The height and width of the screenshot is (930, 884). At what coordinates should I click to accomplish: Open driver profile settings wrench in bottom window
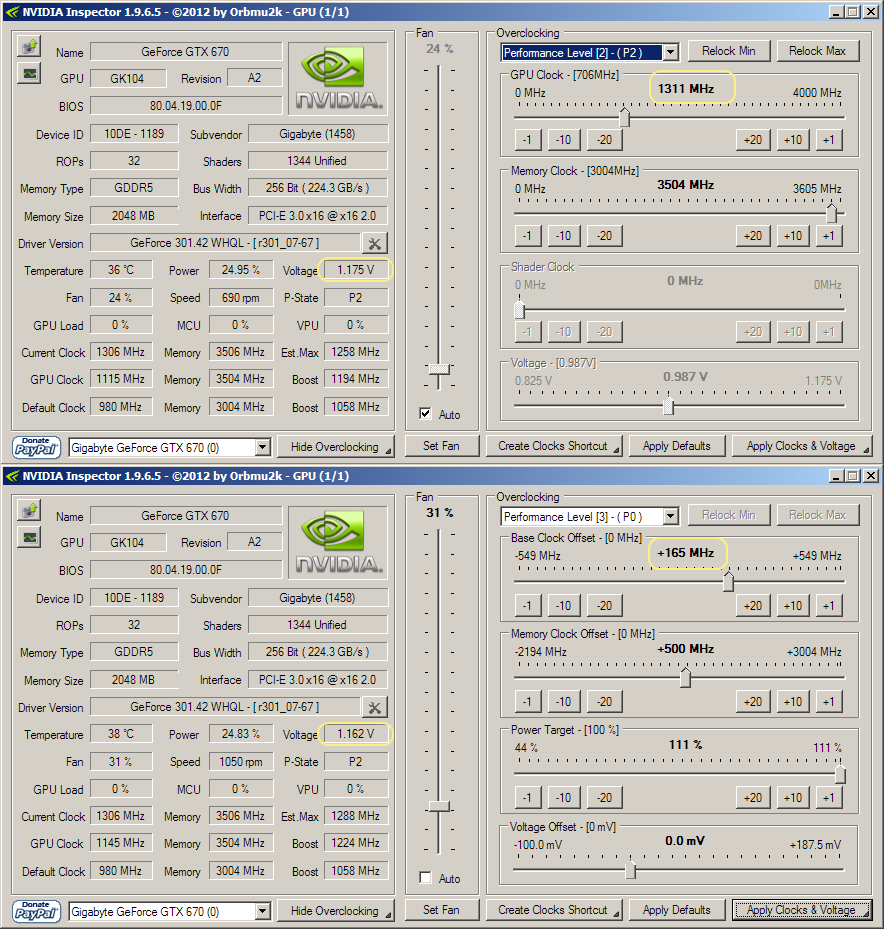(x=374, y=707)
